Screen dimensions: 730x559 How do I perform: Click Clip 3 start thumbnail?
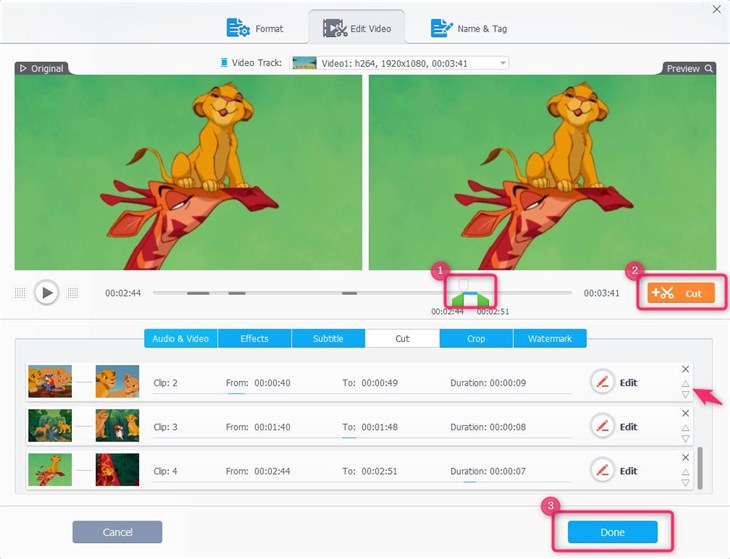(50, 425)
